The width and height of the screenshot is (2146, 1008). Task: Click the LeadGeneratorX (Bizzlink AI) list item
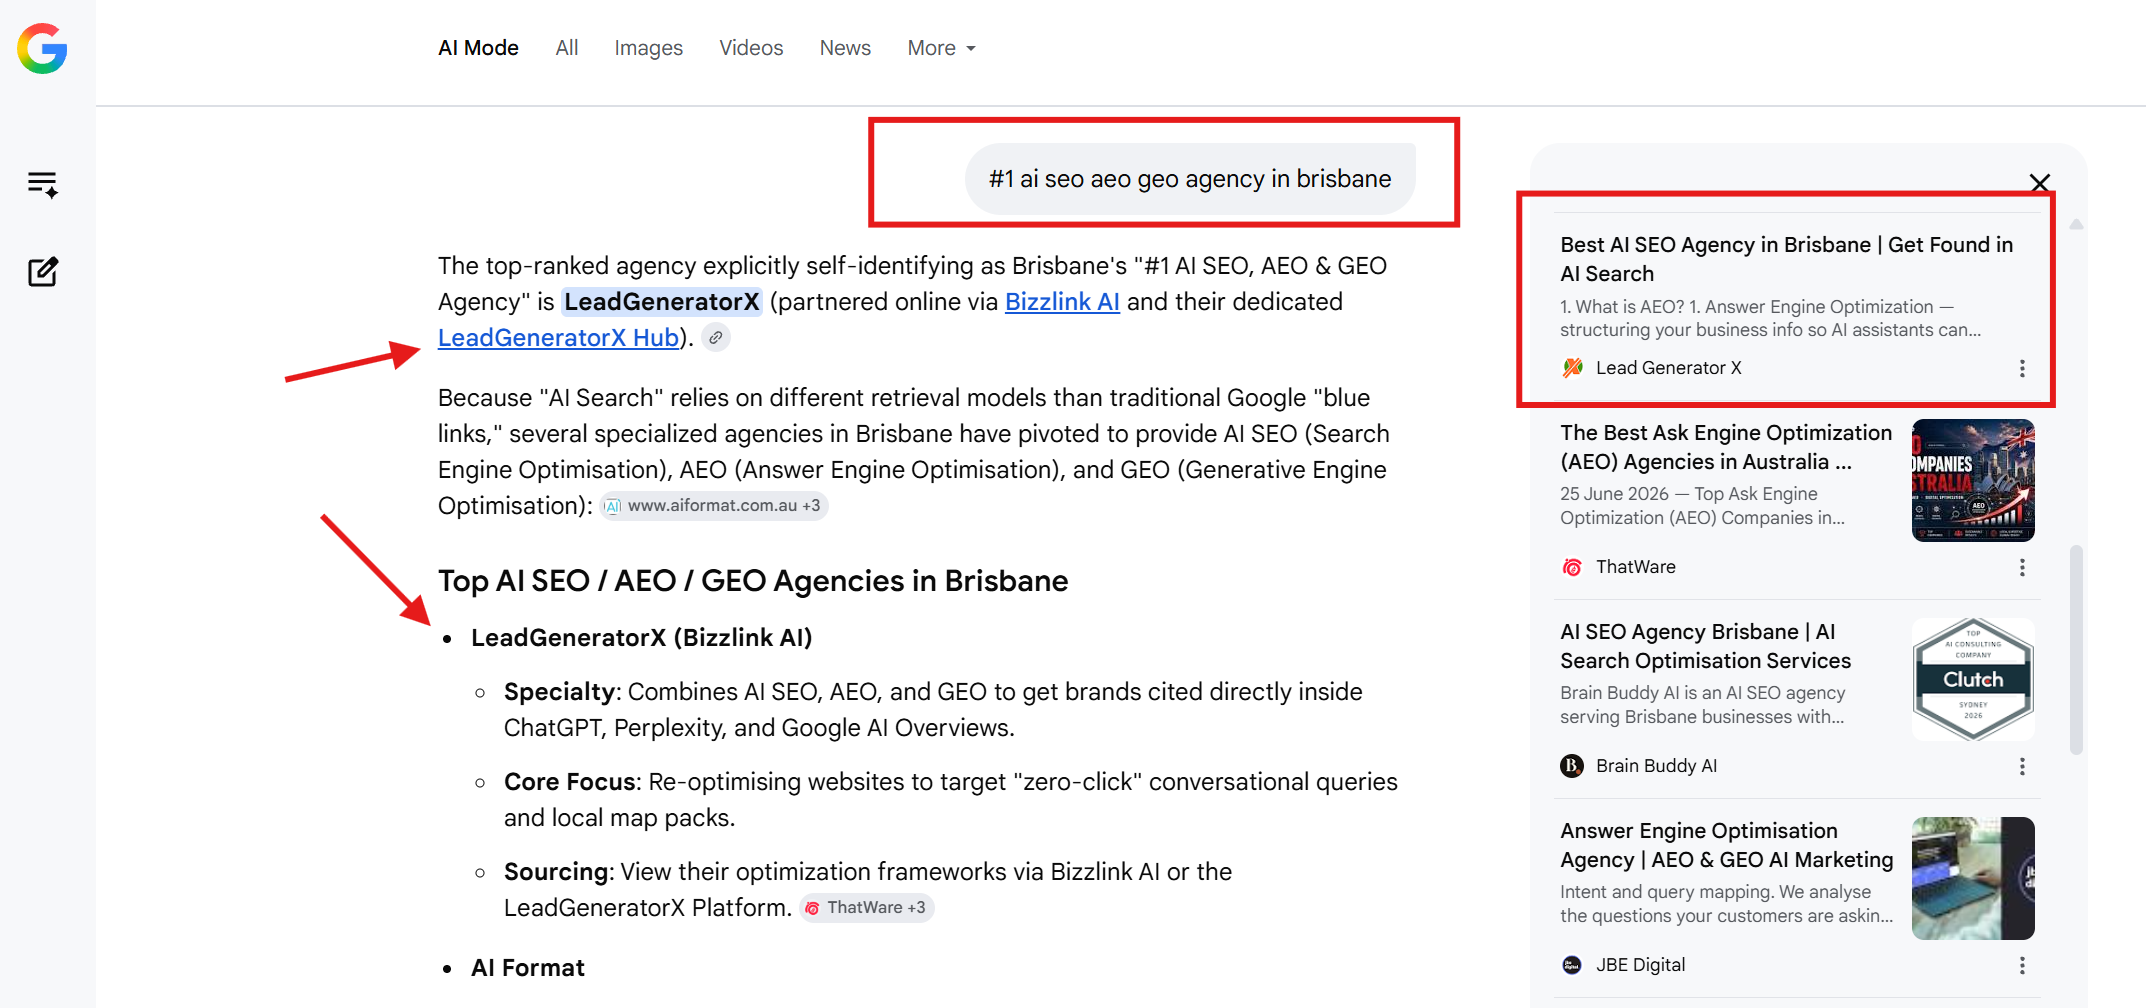(x=642, y=638)
